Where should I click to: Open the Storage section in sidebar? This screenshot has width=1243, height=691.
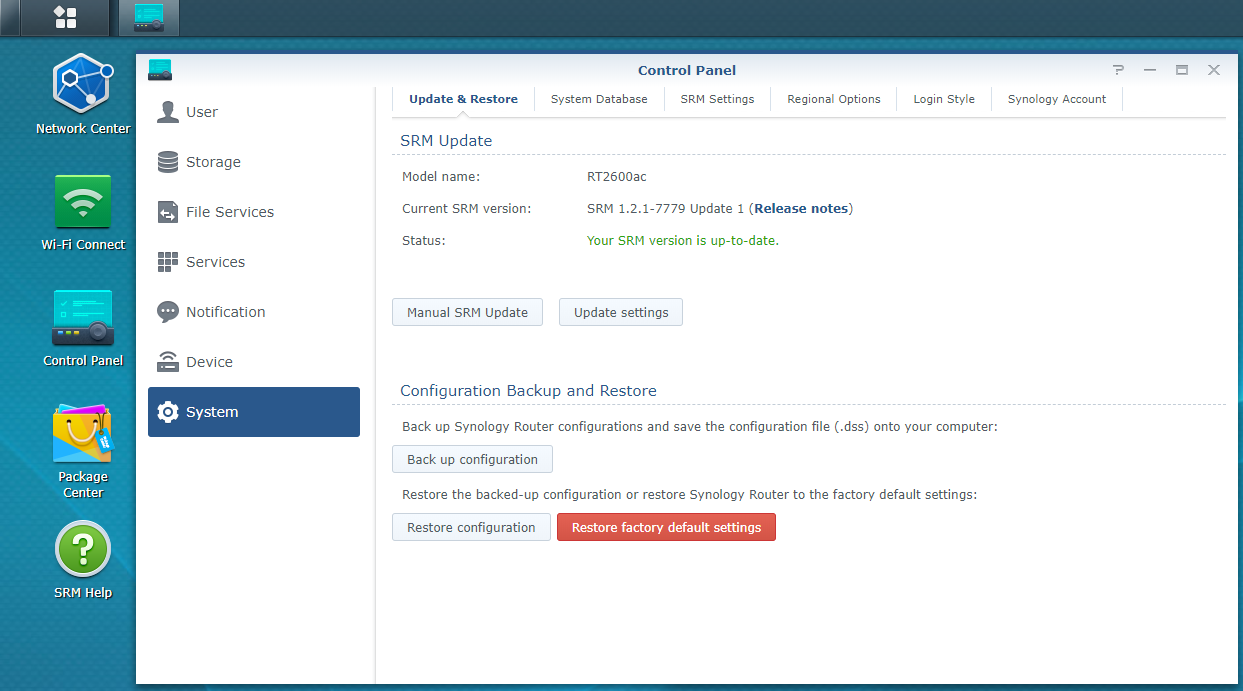coord(212,162)
